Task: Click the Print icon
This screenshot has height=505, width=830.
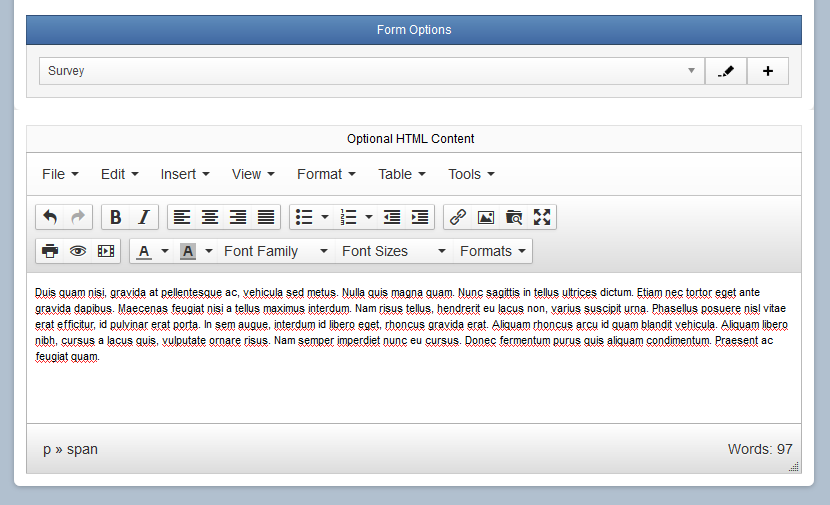Action: point(50,251)
